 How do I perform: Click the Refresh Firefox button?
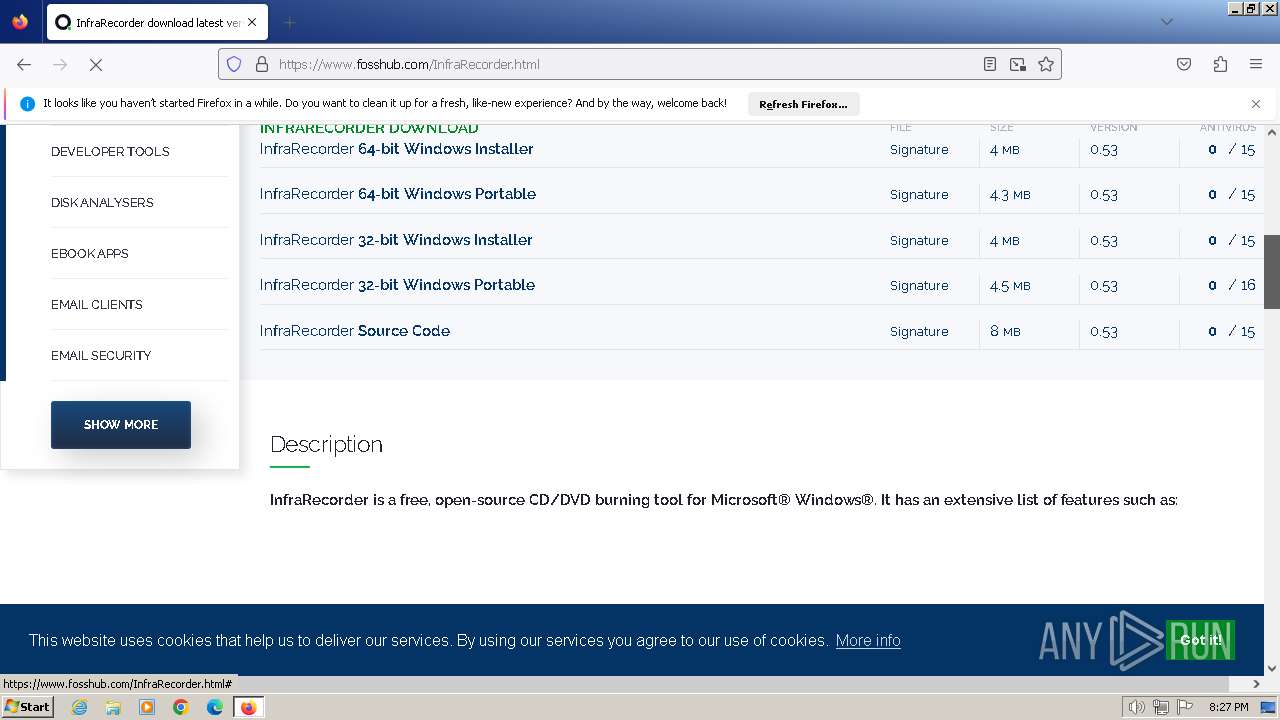[x=803, y=104]
